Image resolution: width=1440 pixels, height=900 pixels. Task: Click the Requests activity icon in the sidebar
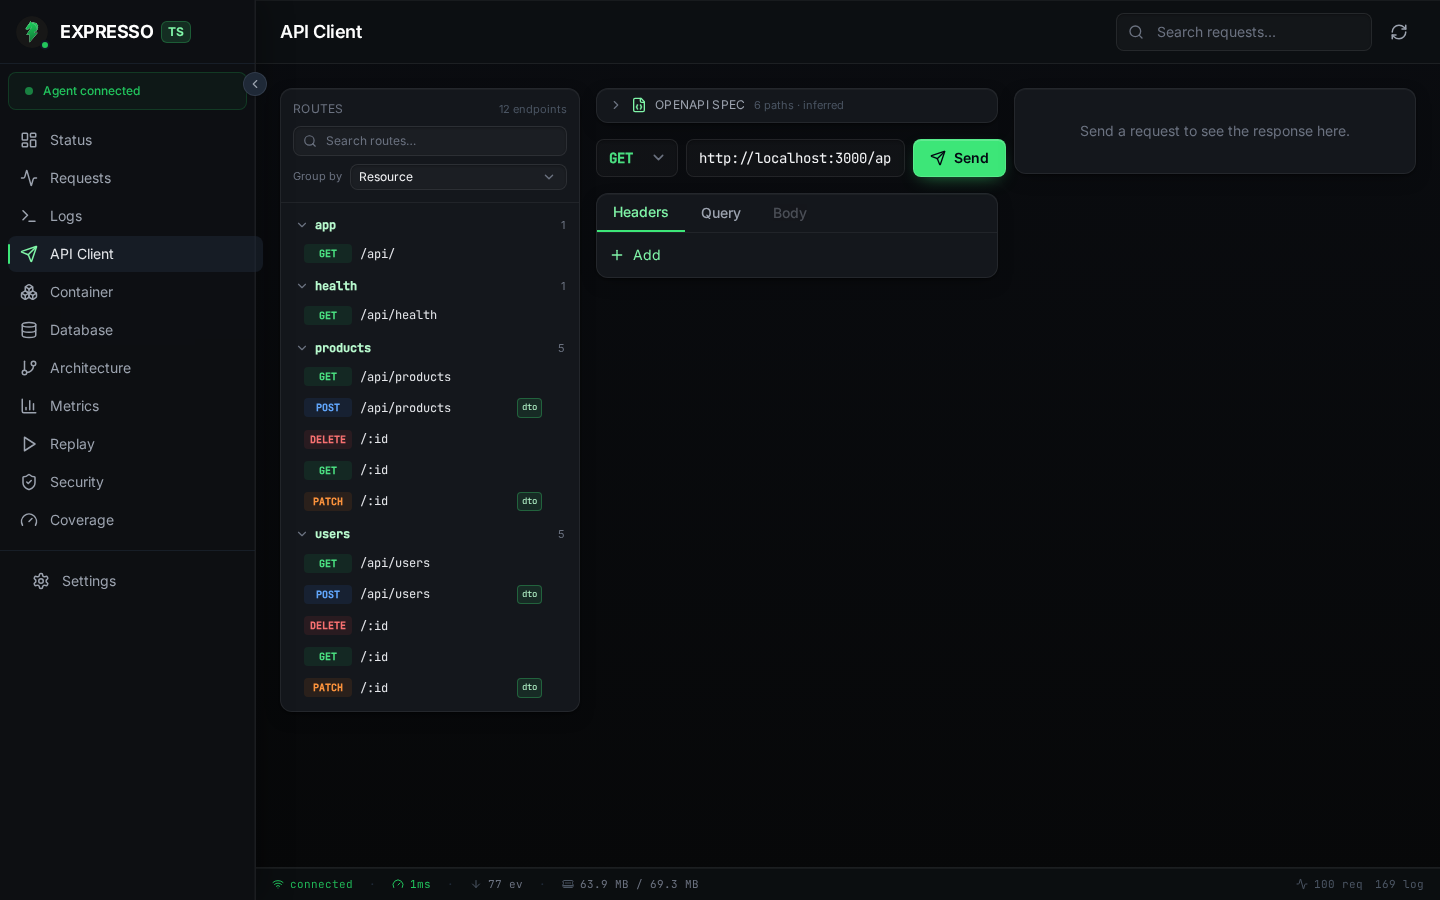click(x=29, y=178)
